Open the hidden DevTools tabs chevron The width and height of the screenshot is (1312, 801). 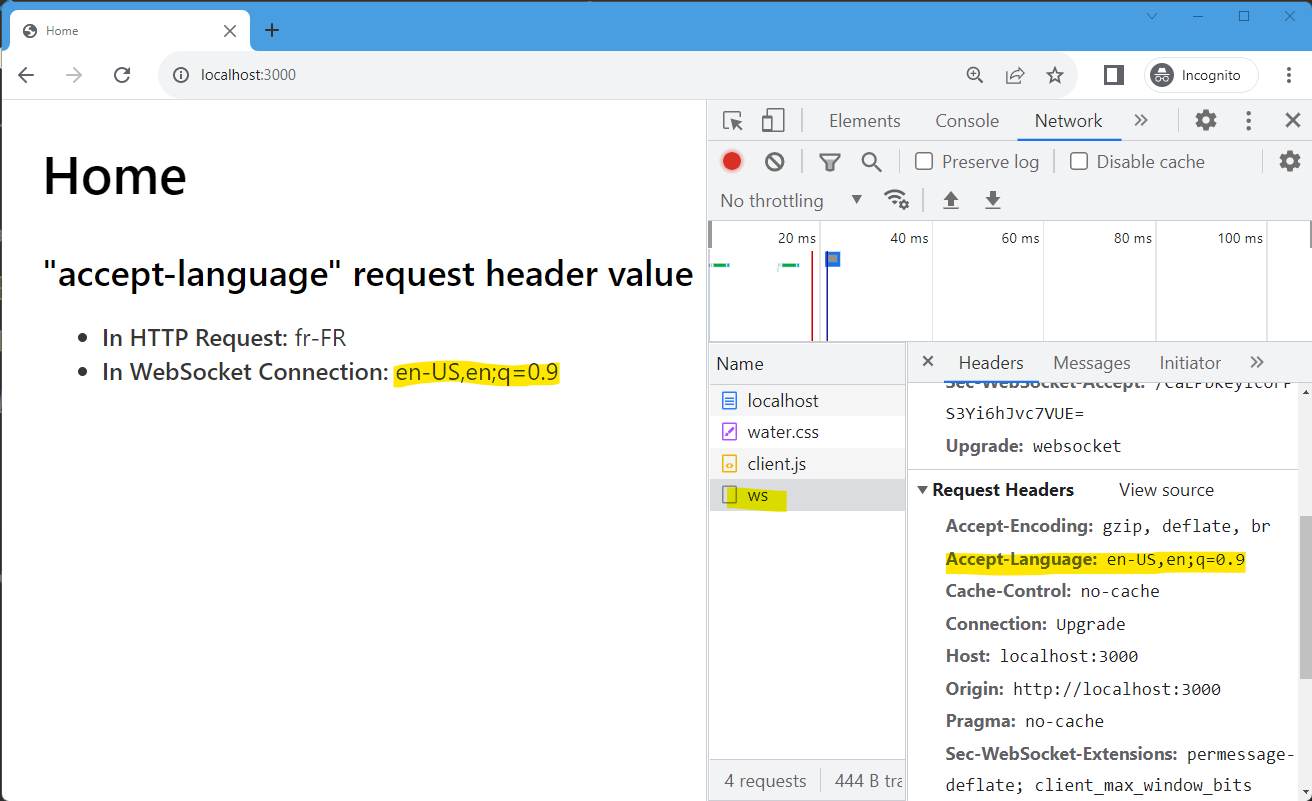click(1141, 120)
